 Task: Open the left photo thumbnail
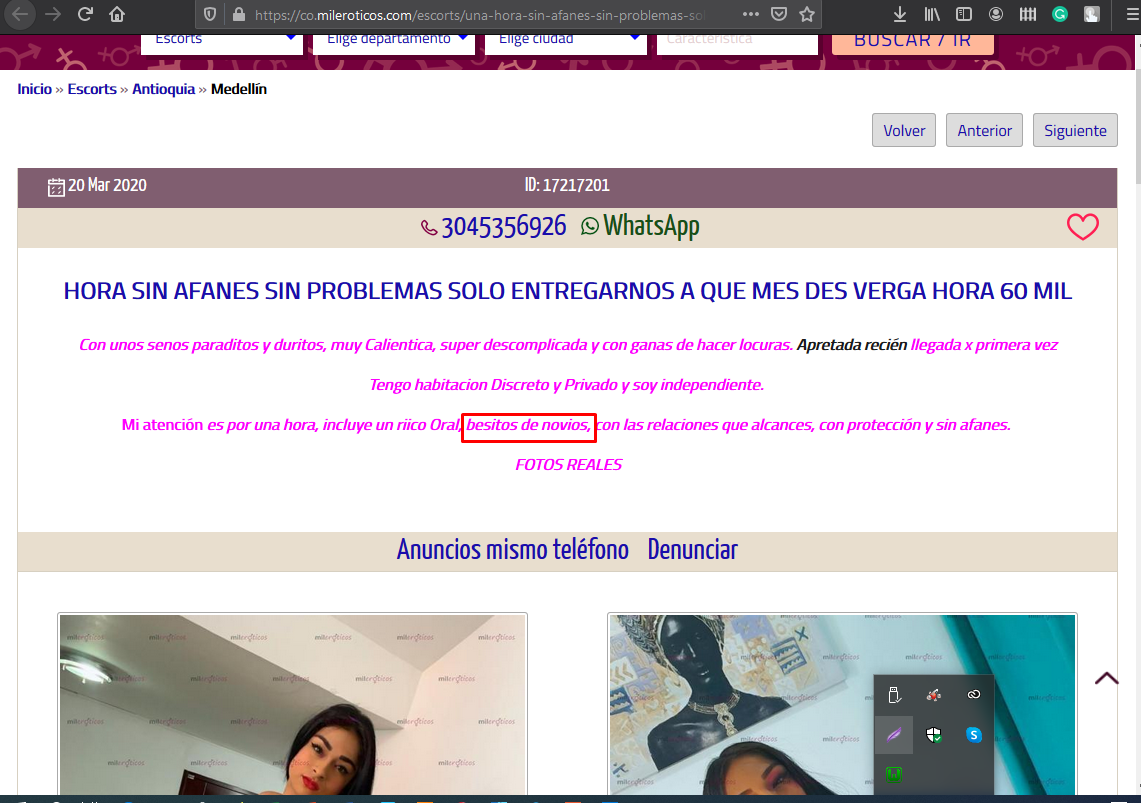pyautogui.click(x=293, y=704)
